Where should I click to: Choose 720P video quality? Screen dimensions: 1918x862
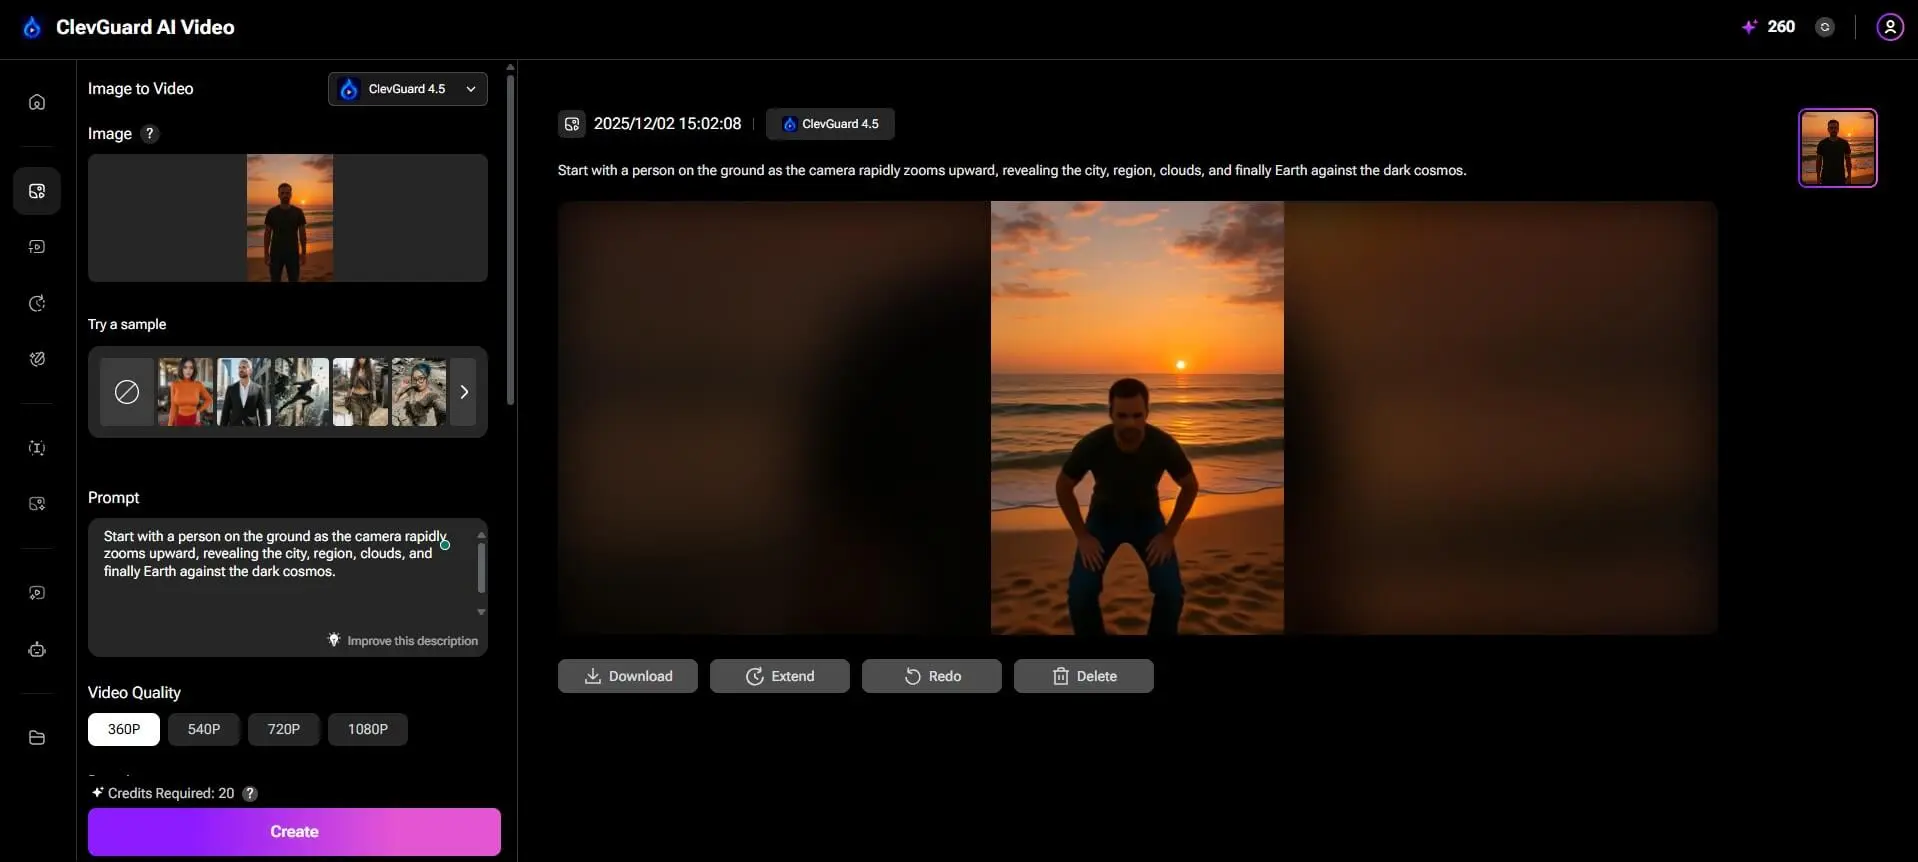pos(283,729)
